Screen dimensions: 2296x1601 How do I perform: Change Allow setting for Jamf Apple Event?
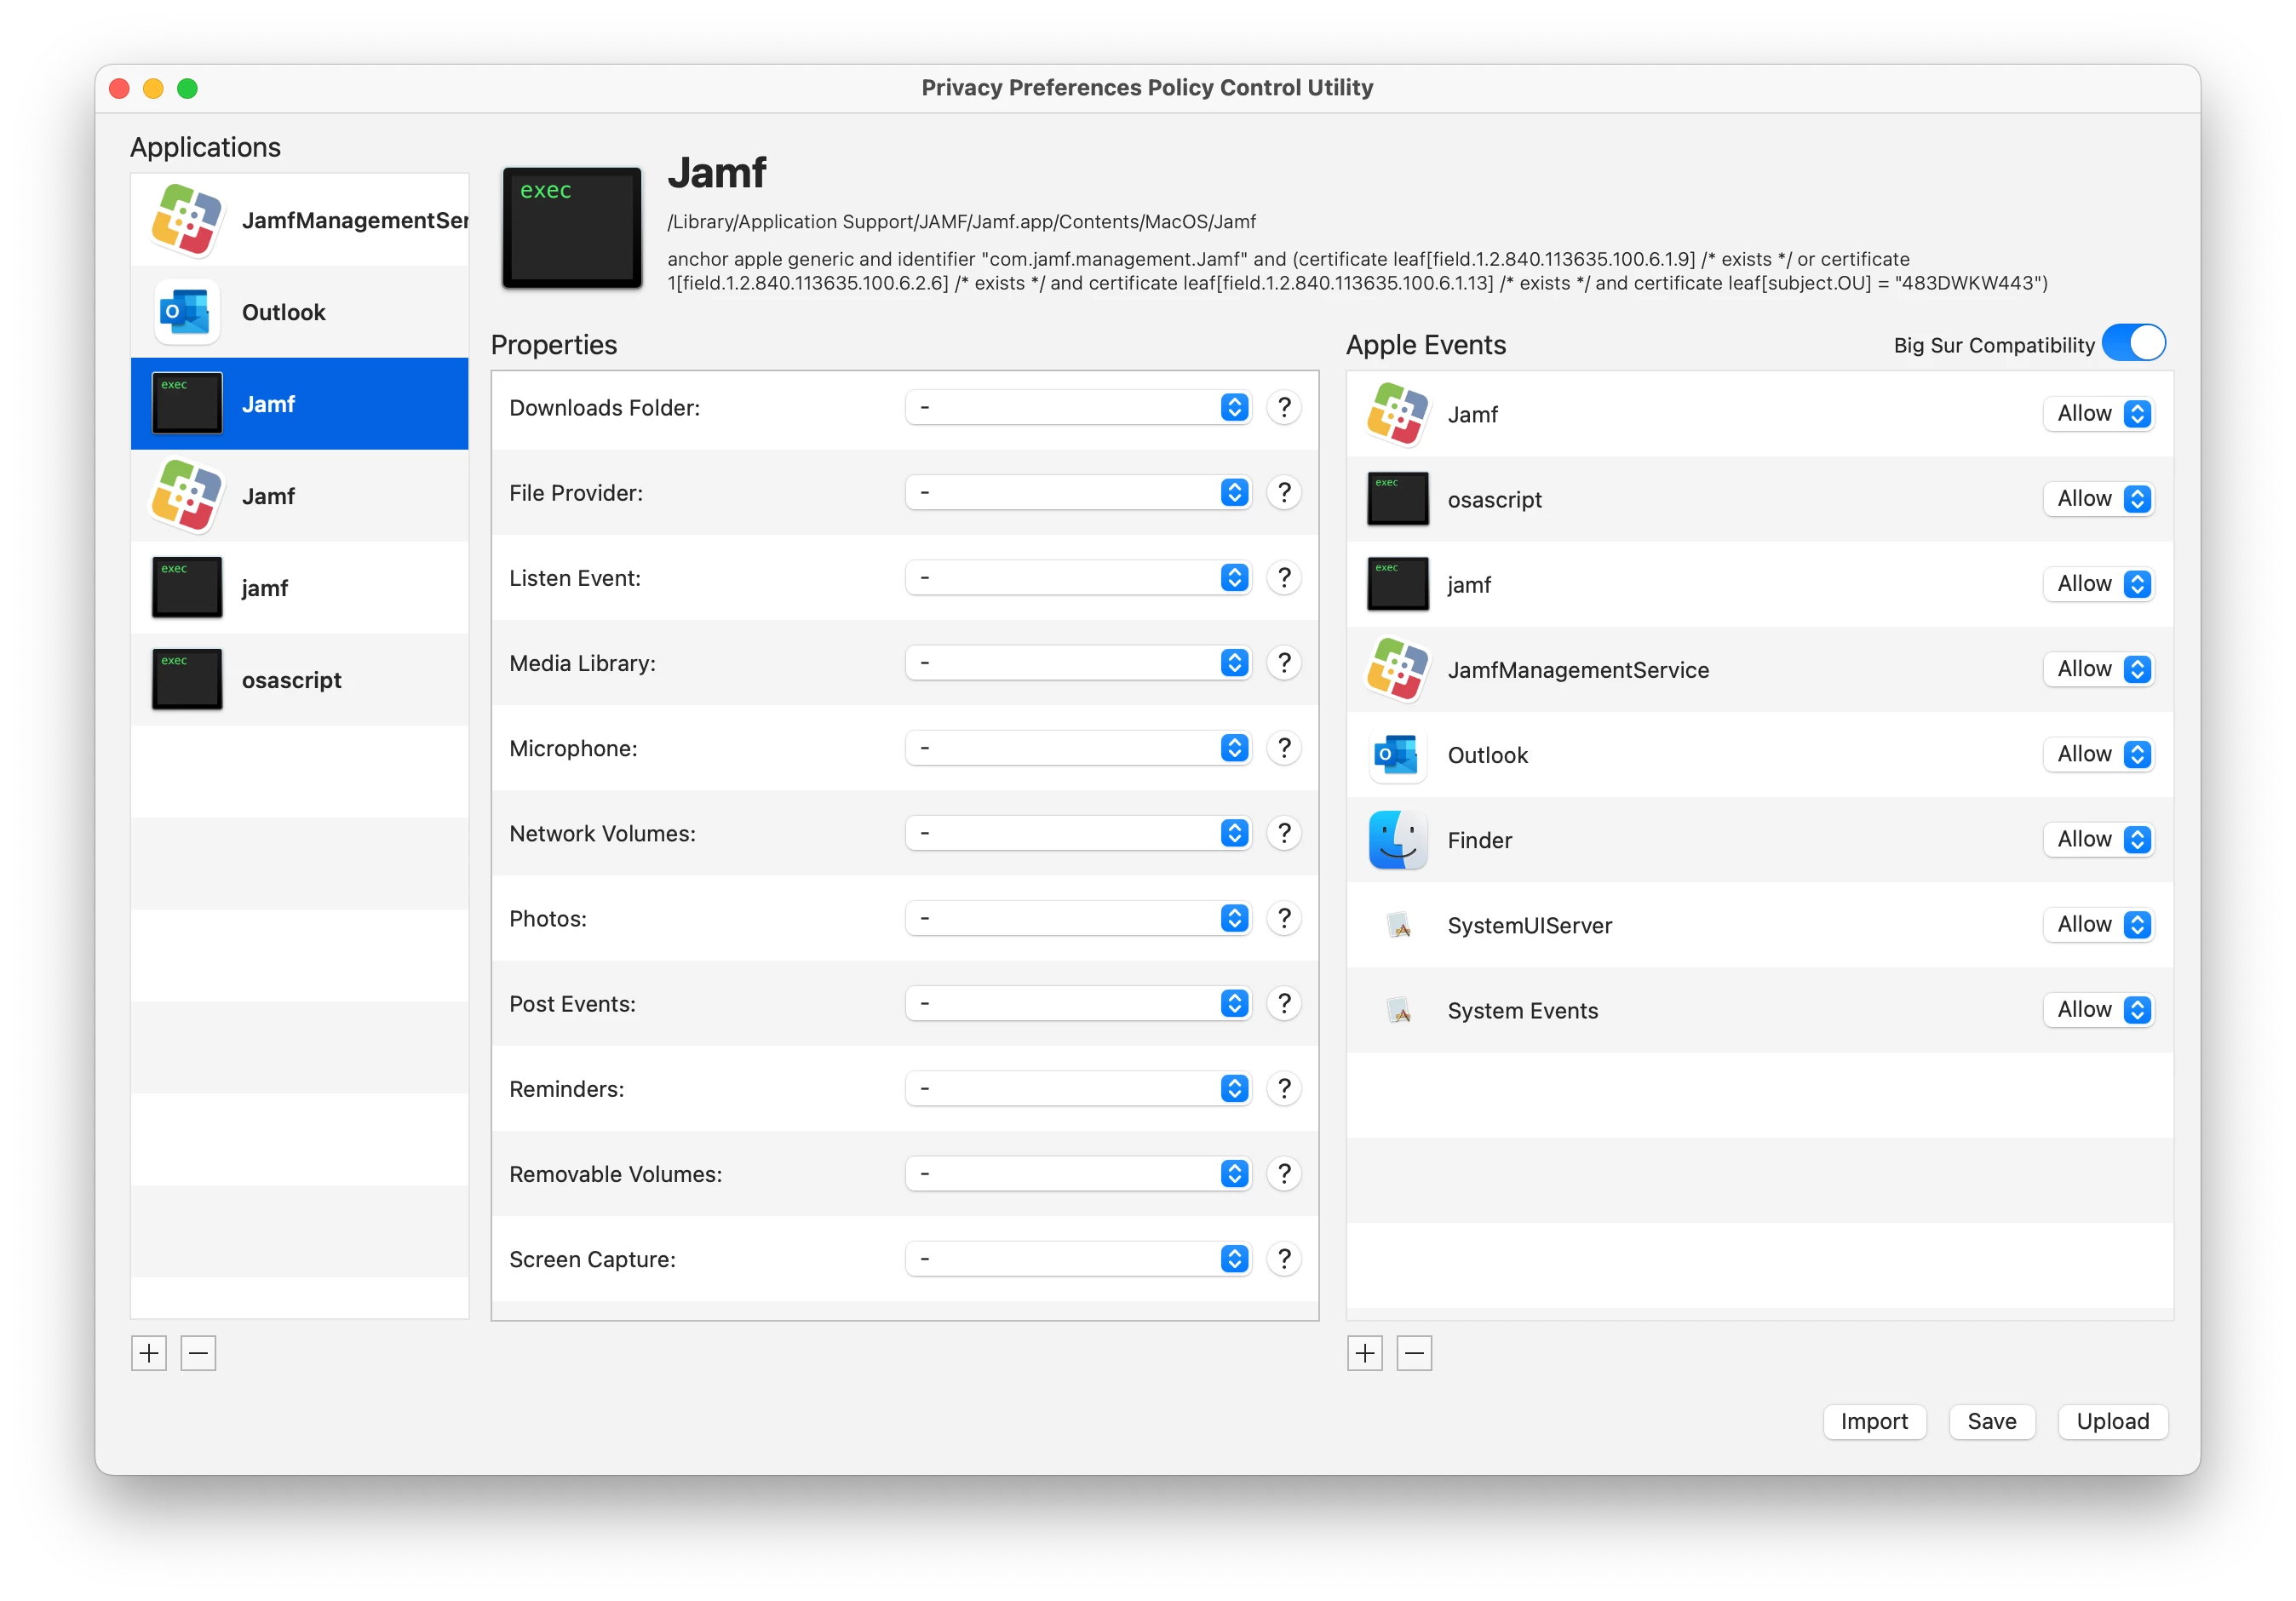coord(2099,414)
